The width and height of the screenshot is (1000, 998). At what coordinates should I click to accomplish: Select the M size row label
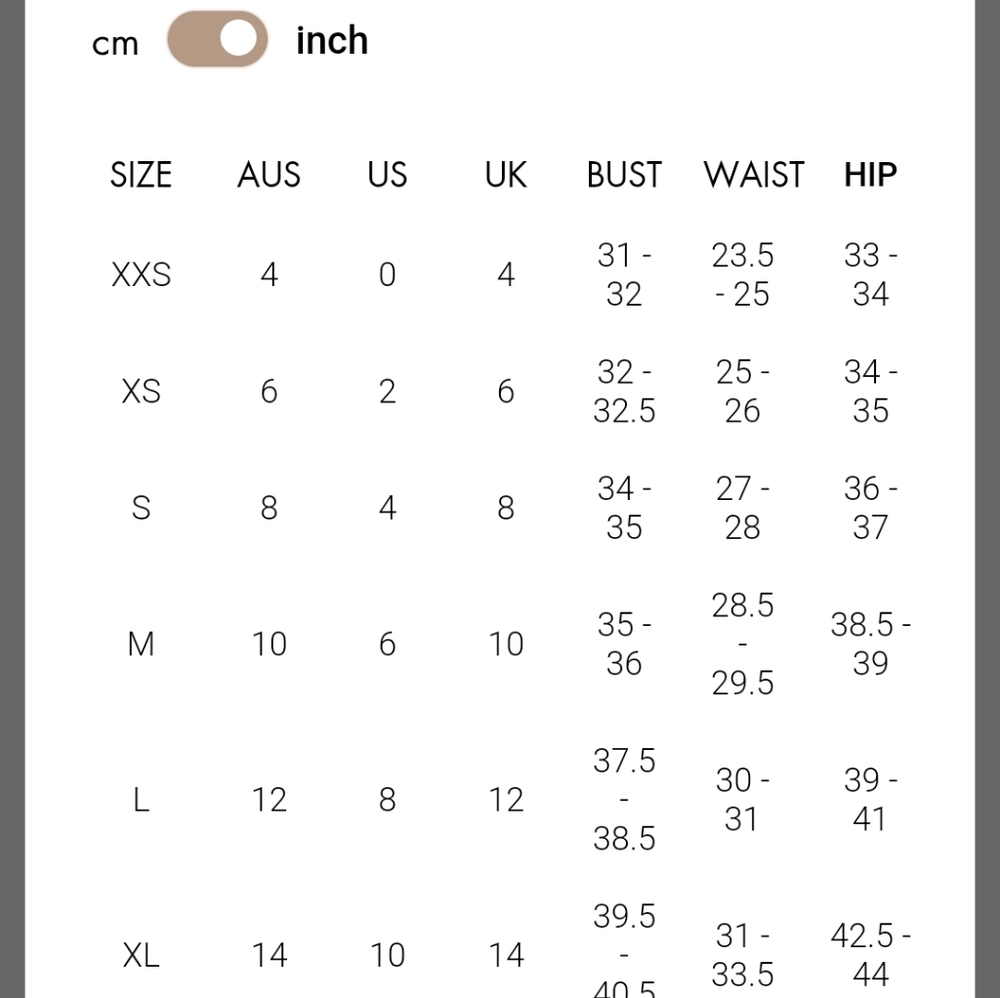pos(141,643)
